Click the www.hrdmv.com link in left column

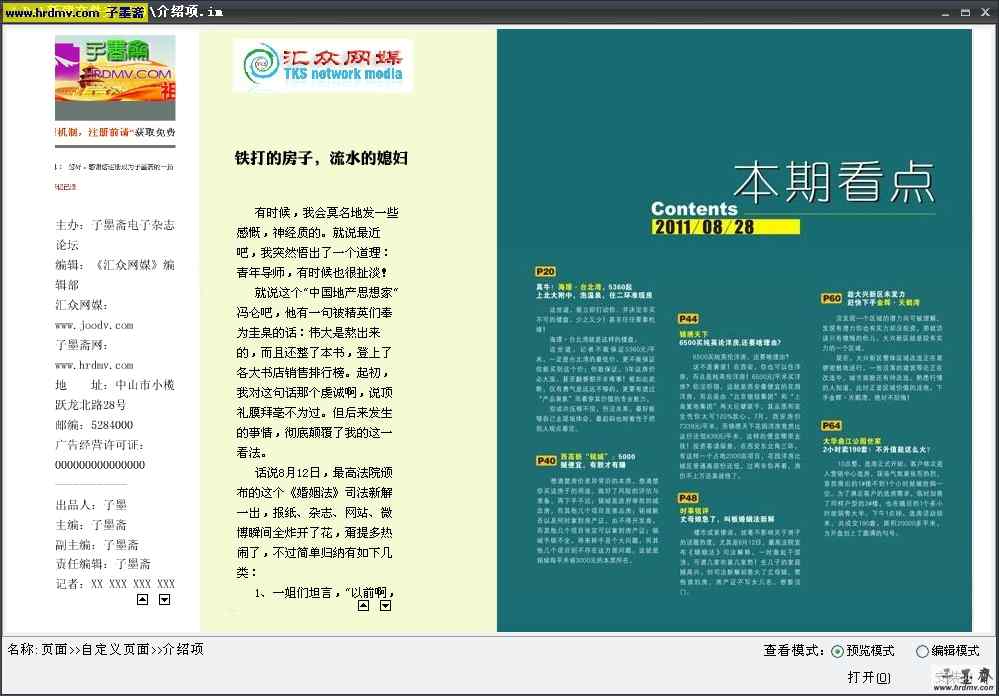point(94,365)
